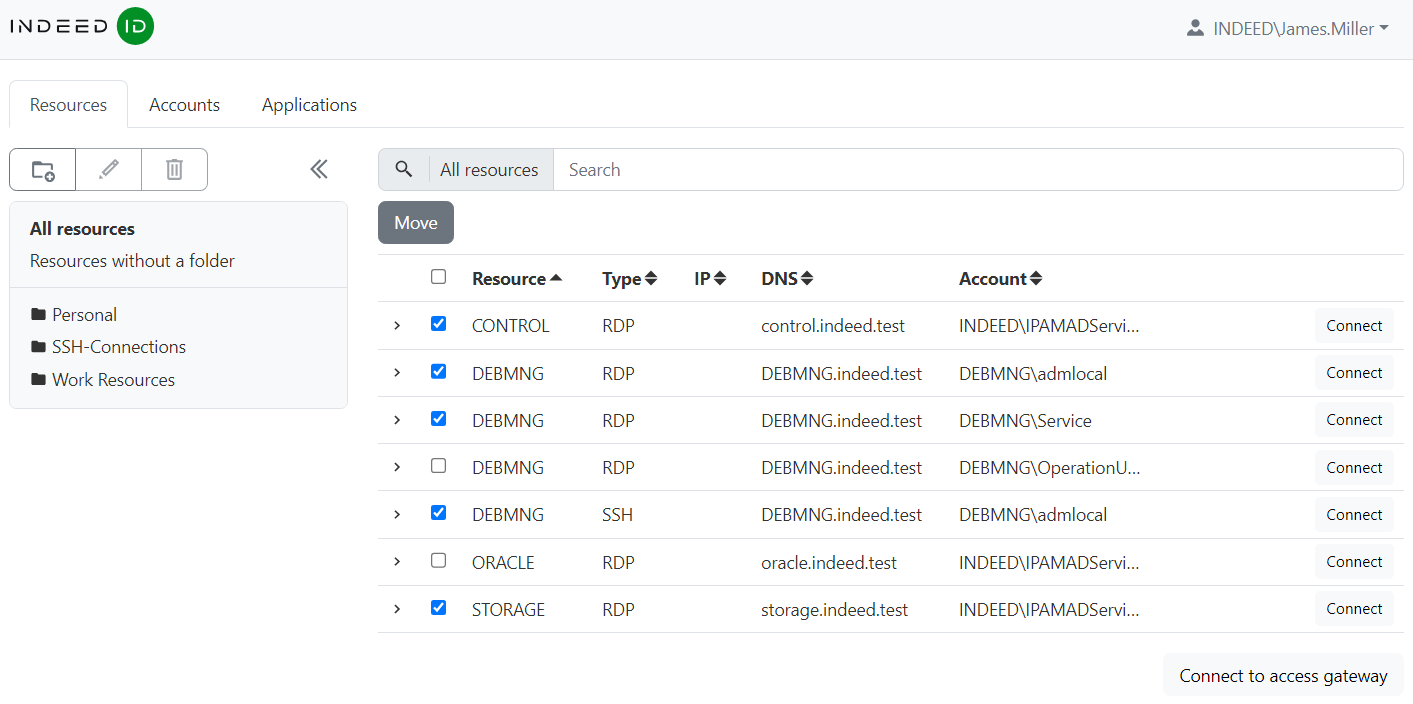Click the trash delete folder icon
The image size is (1413, 704).
[x=174, y=170]
